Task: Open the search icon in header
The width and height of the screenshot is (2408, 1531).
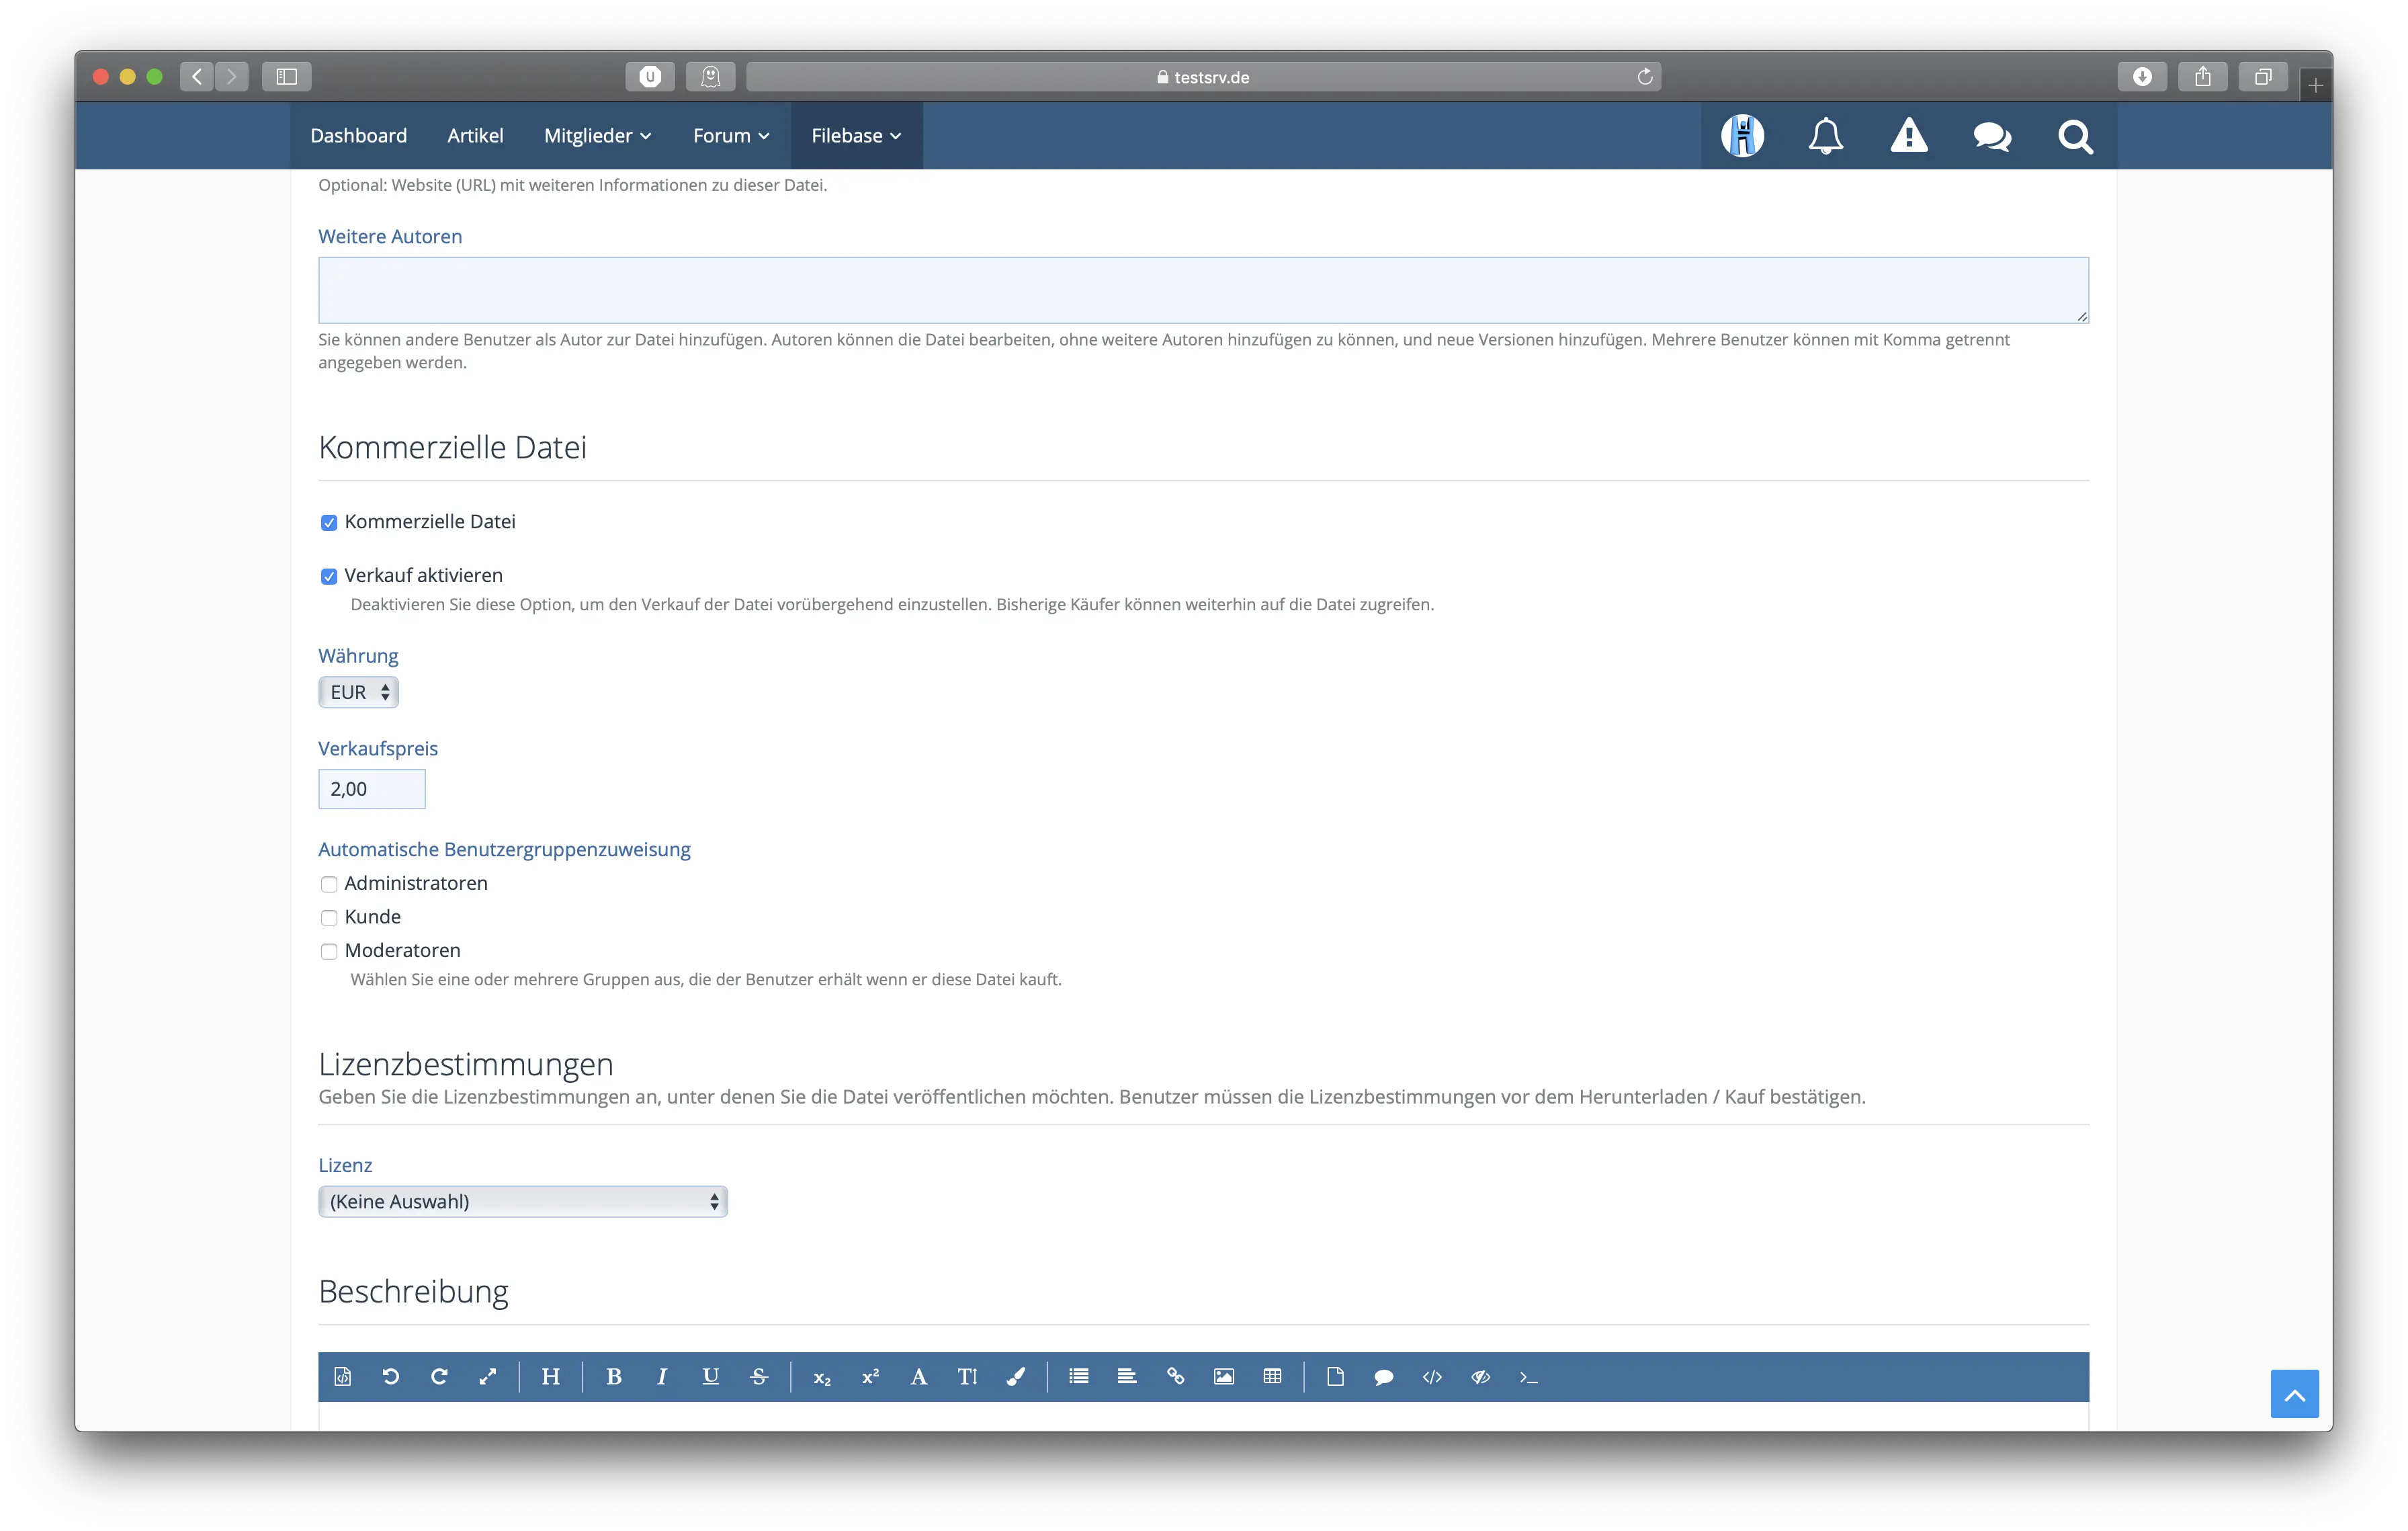Action: (2075, 136)
